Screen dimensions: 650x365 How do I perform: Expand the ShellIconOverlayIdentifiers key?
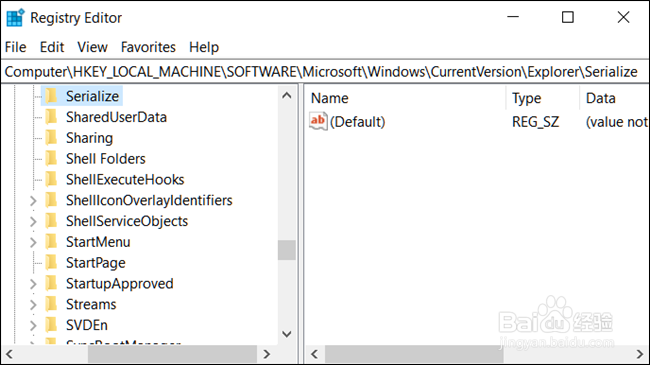coord(33,201)
